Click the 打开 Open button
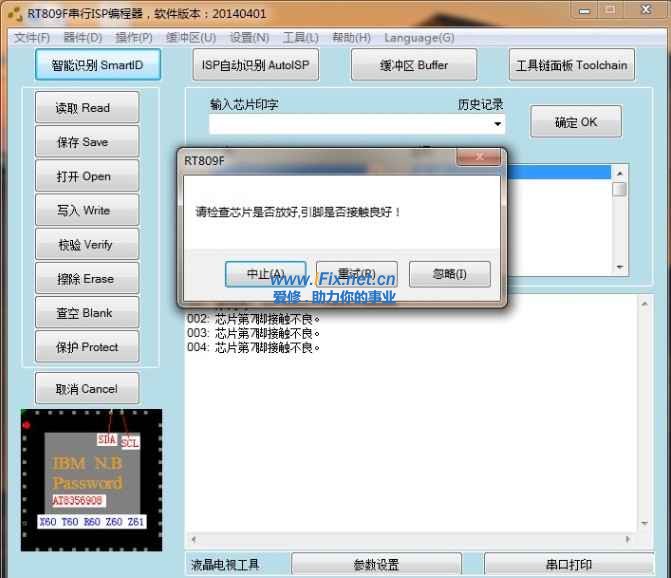The image size is (671, 578). (87, 176)
